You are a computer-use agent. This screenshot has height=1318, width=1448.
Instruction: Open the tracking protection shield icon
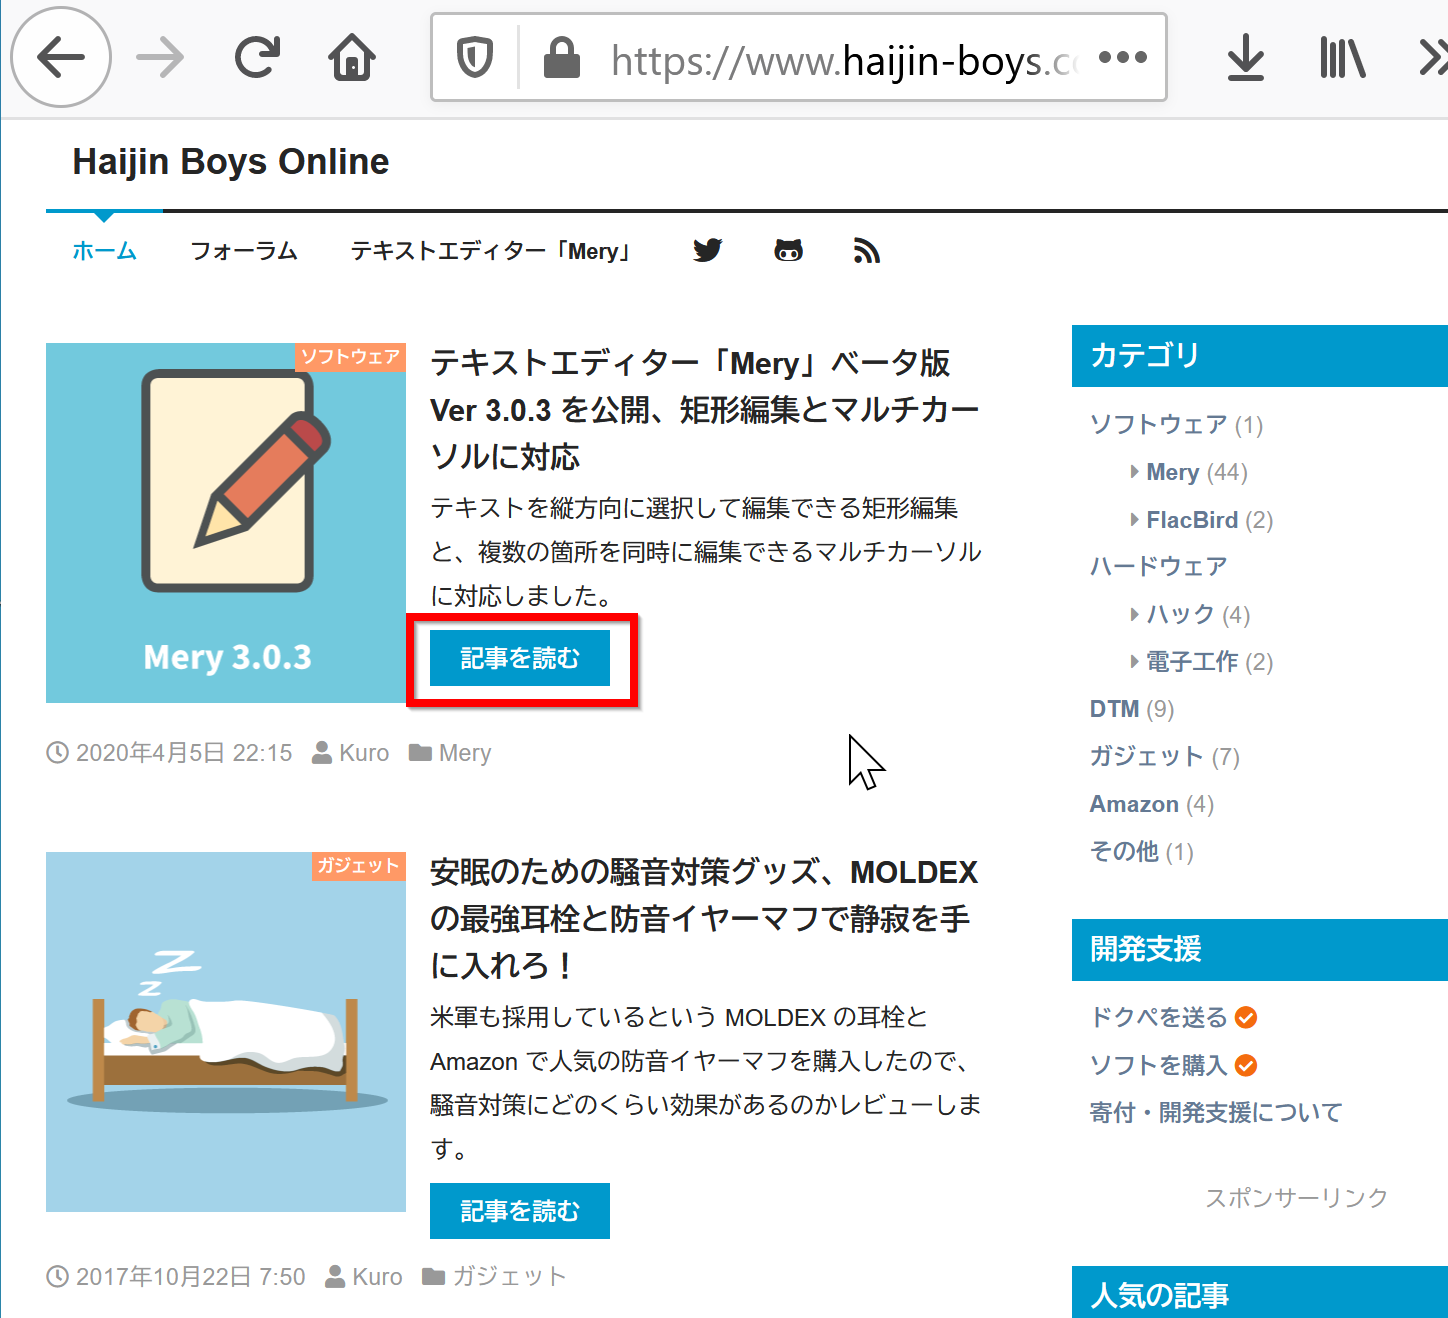tap(475, 57)
